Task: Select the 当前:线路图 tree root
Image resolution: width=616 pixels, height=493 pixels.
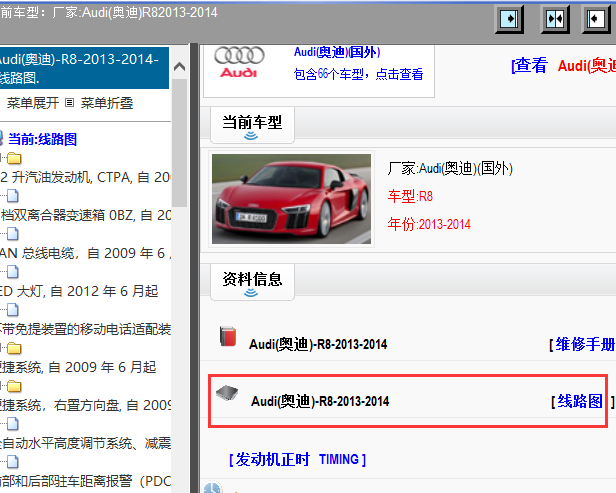Action: pyautogui.click(x=42, y=139)
